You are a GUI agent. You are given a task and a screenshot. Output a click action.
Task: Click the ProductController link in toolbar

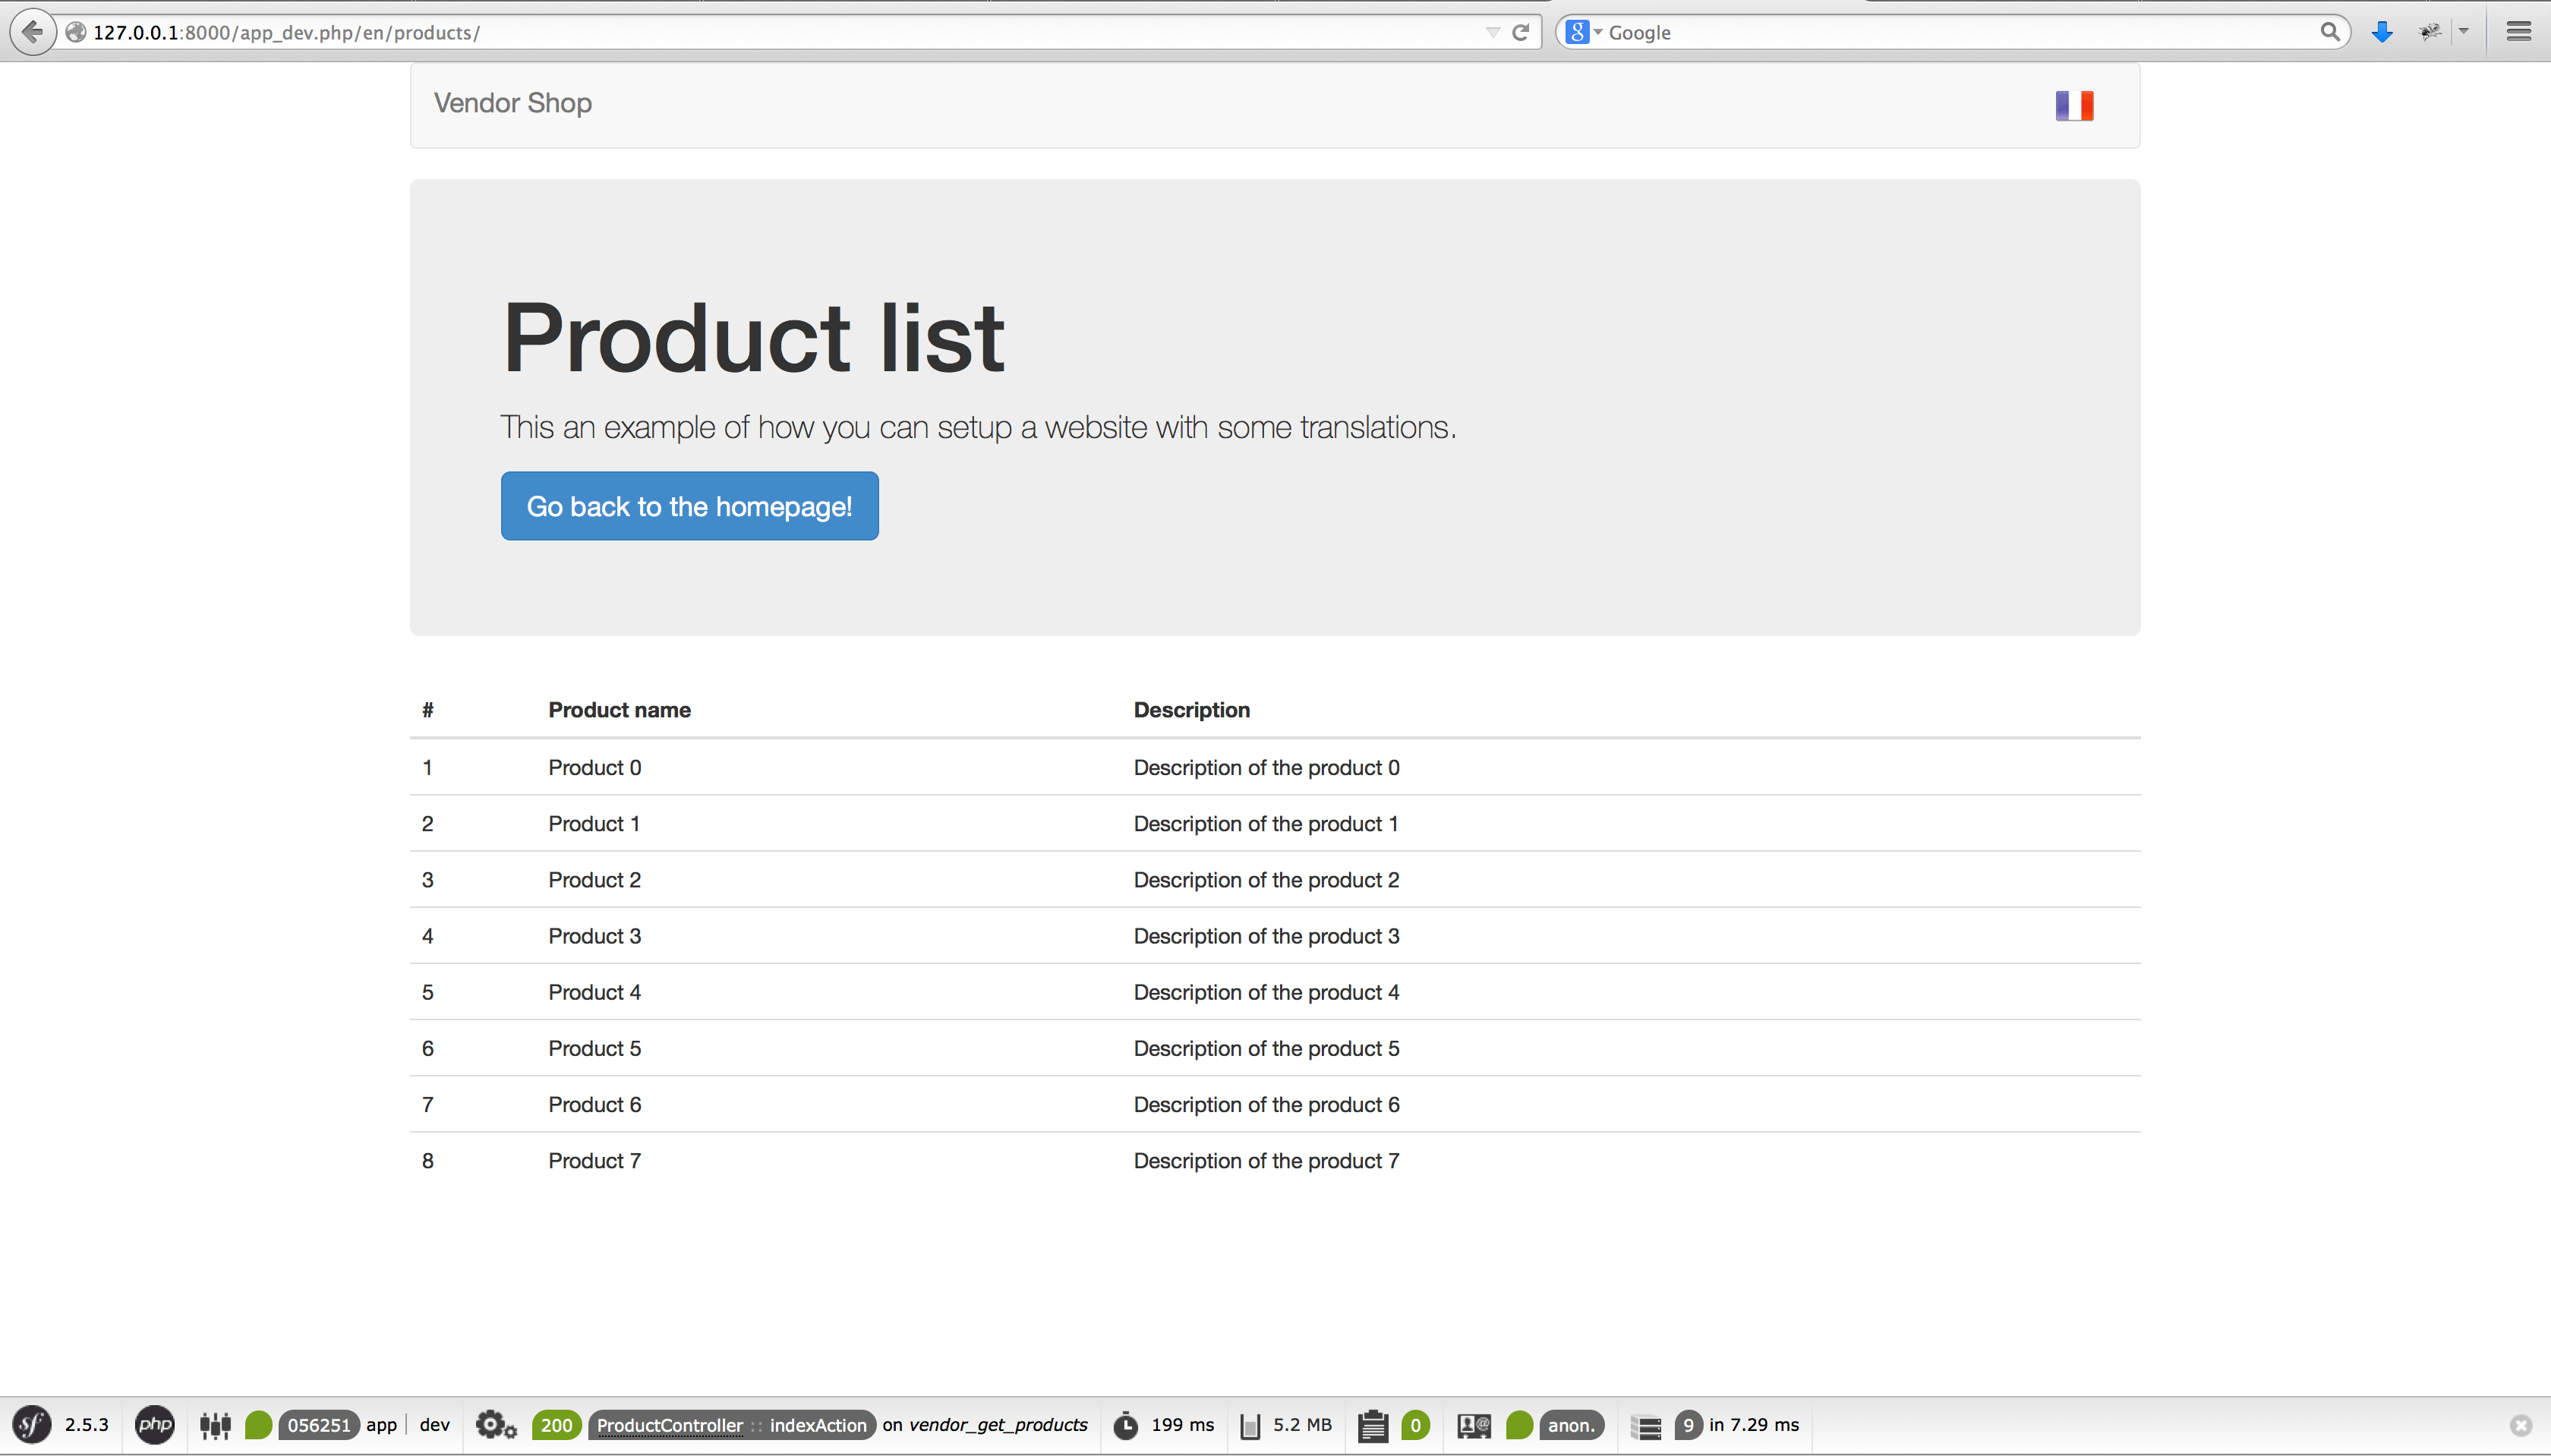tap(669, 1425)
